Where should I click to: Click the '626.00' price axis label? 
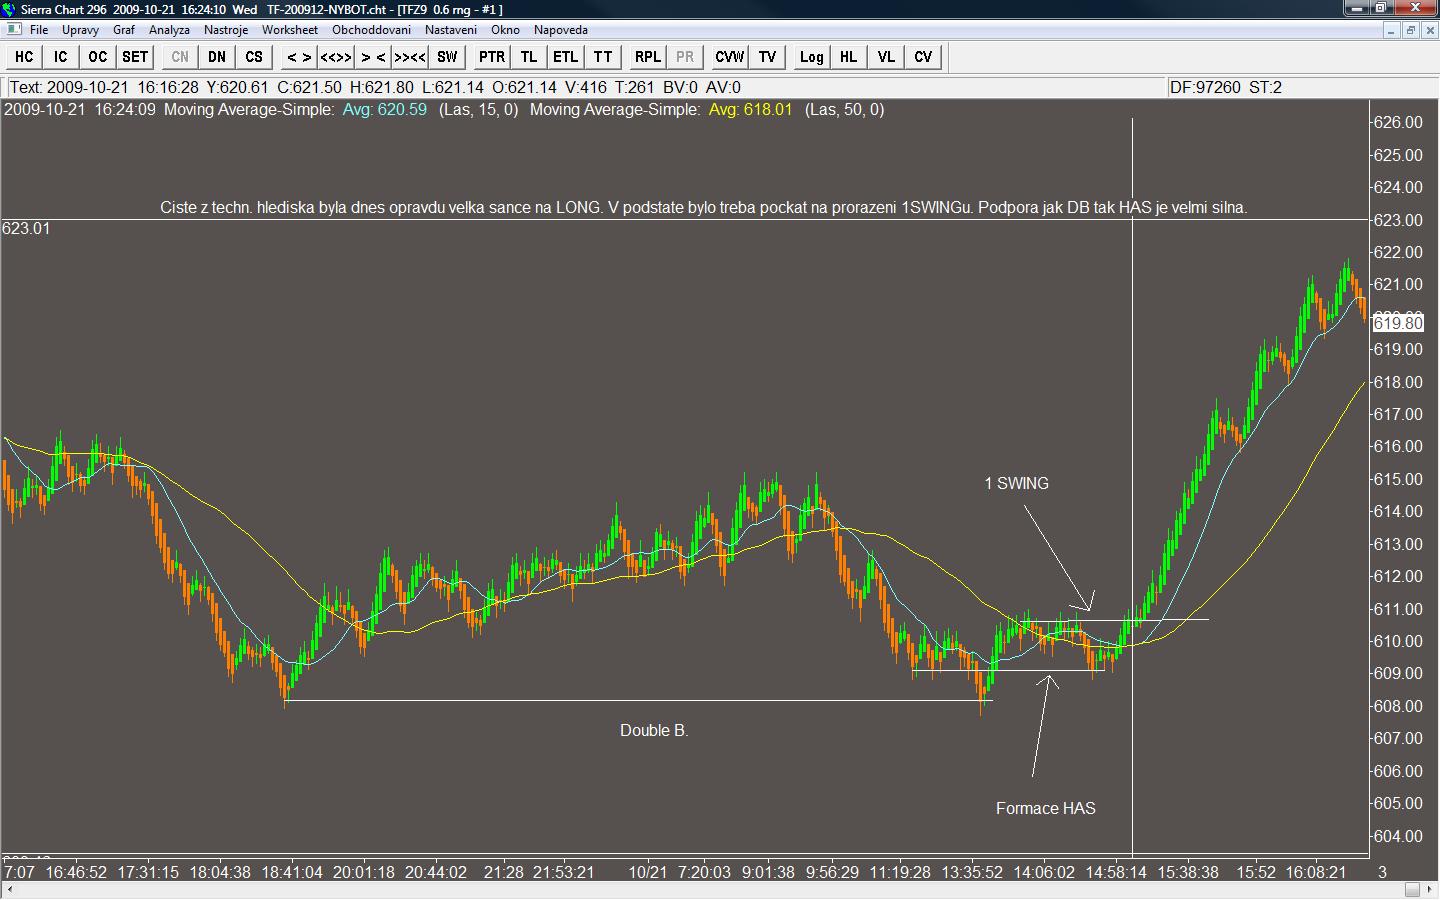(1398, 122)
